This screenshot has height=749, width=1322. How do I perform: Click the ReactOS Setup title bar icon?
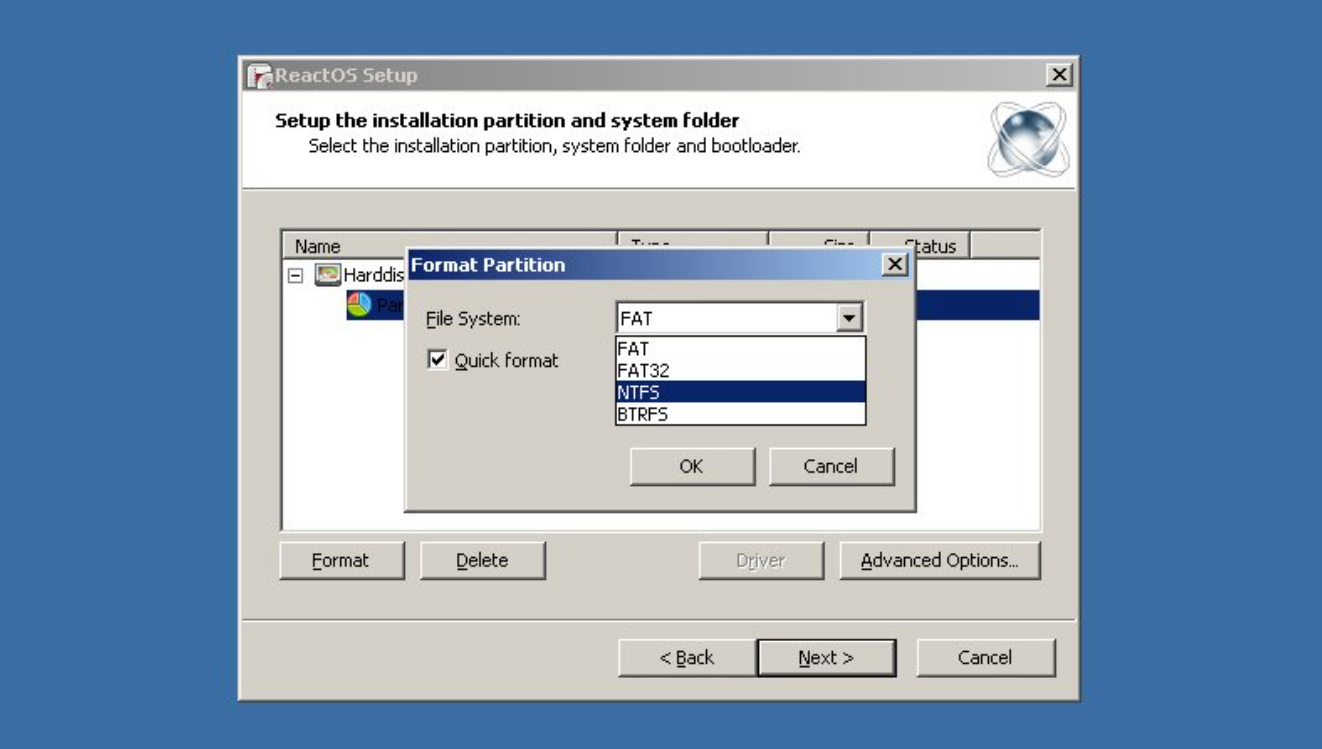pyautogui.click(x=260, y=76)
